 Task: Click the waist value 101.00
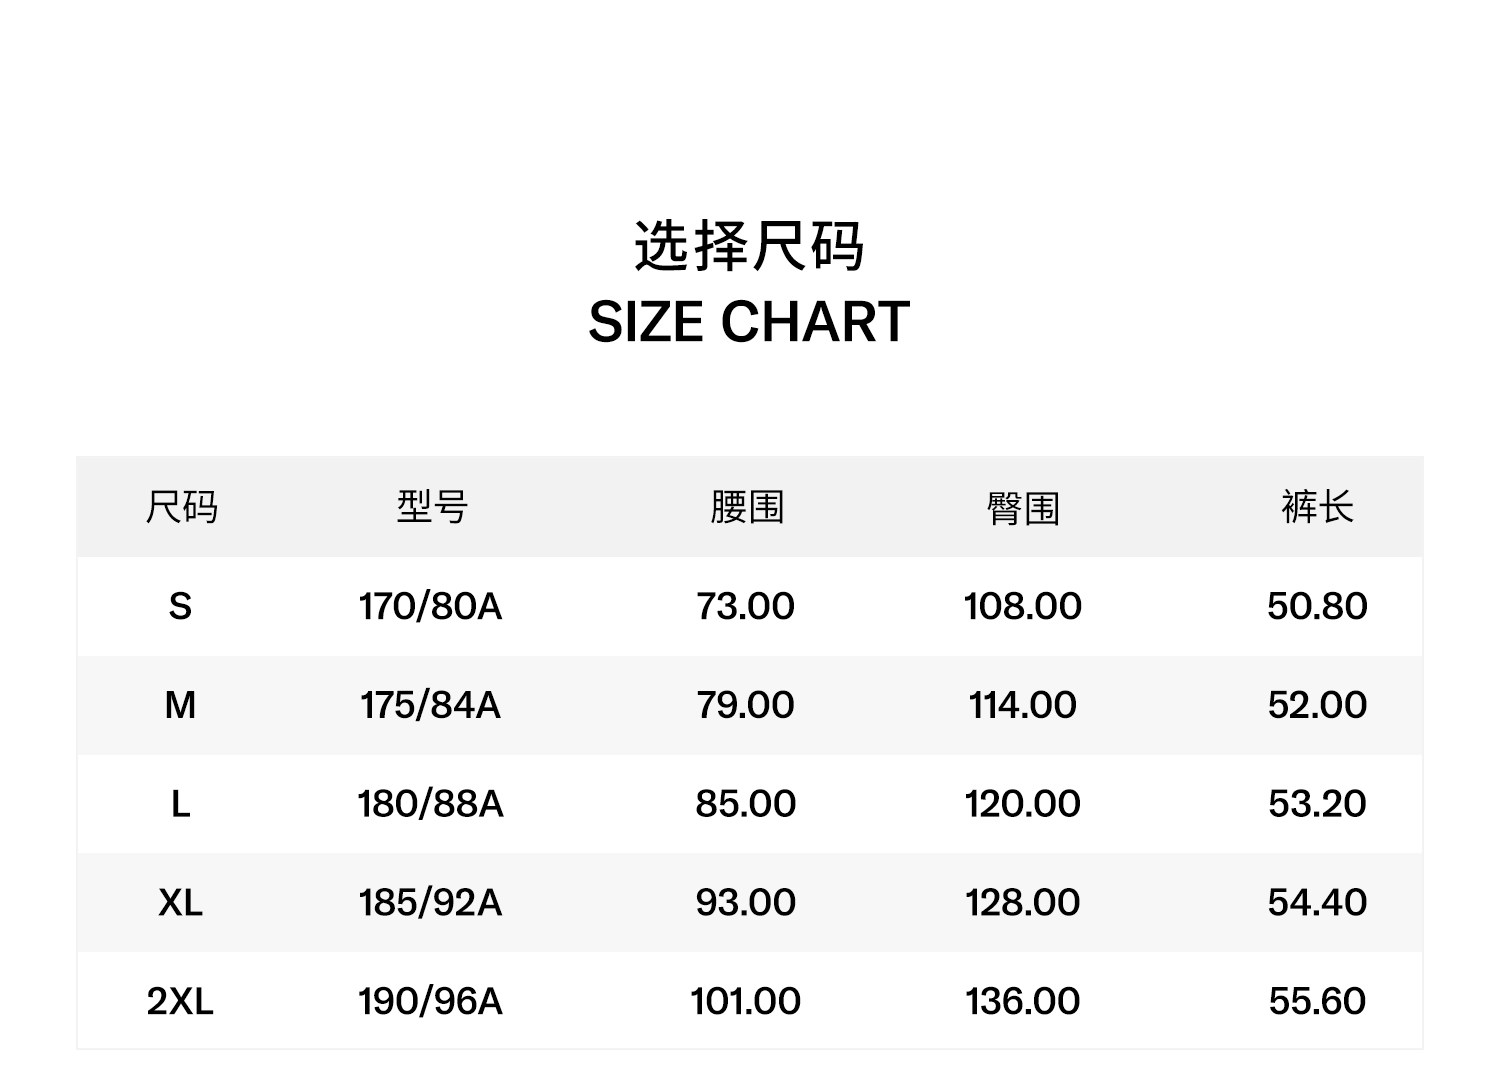click(x=746, y=1001)
